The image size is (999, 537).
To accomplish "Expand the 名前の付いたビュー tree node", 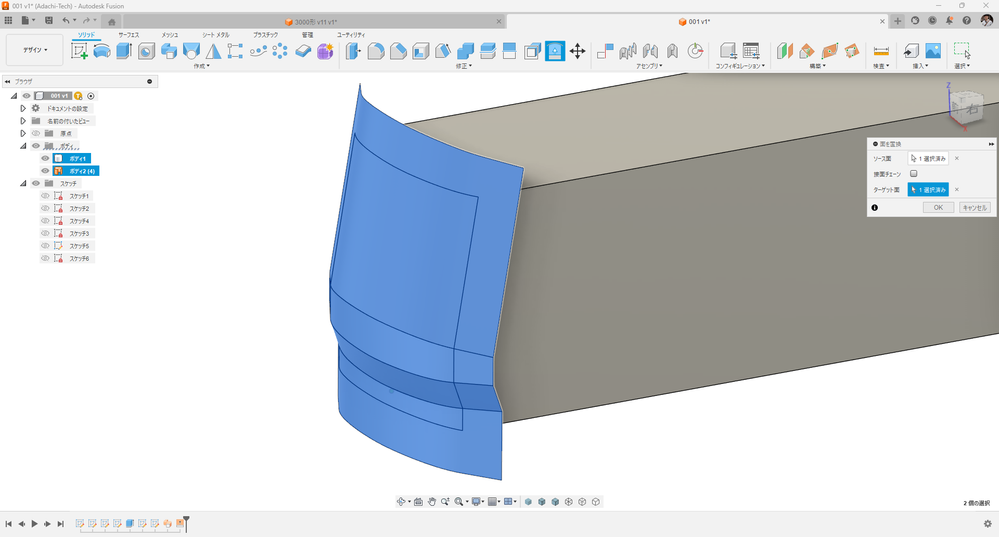I will coord(23,121).
